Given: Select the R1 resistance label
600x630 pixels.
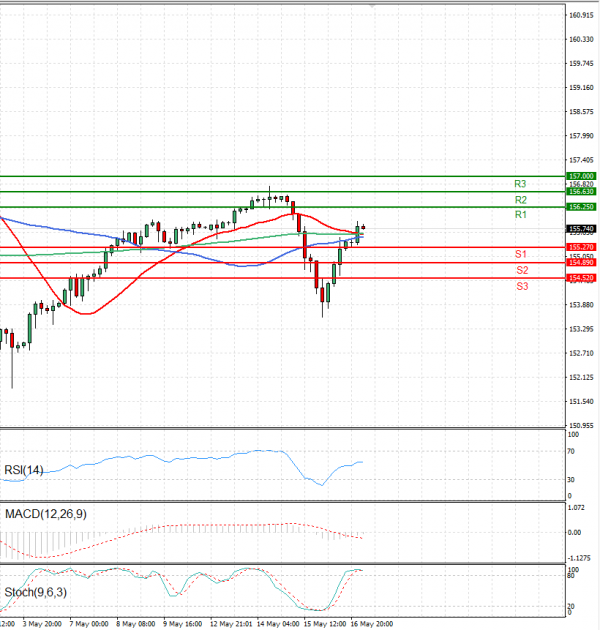Looking at the screenshot, I should [x=520, y=215].
